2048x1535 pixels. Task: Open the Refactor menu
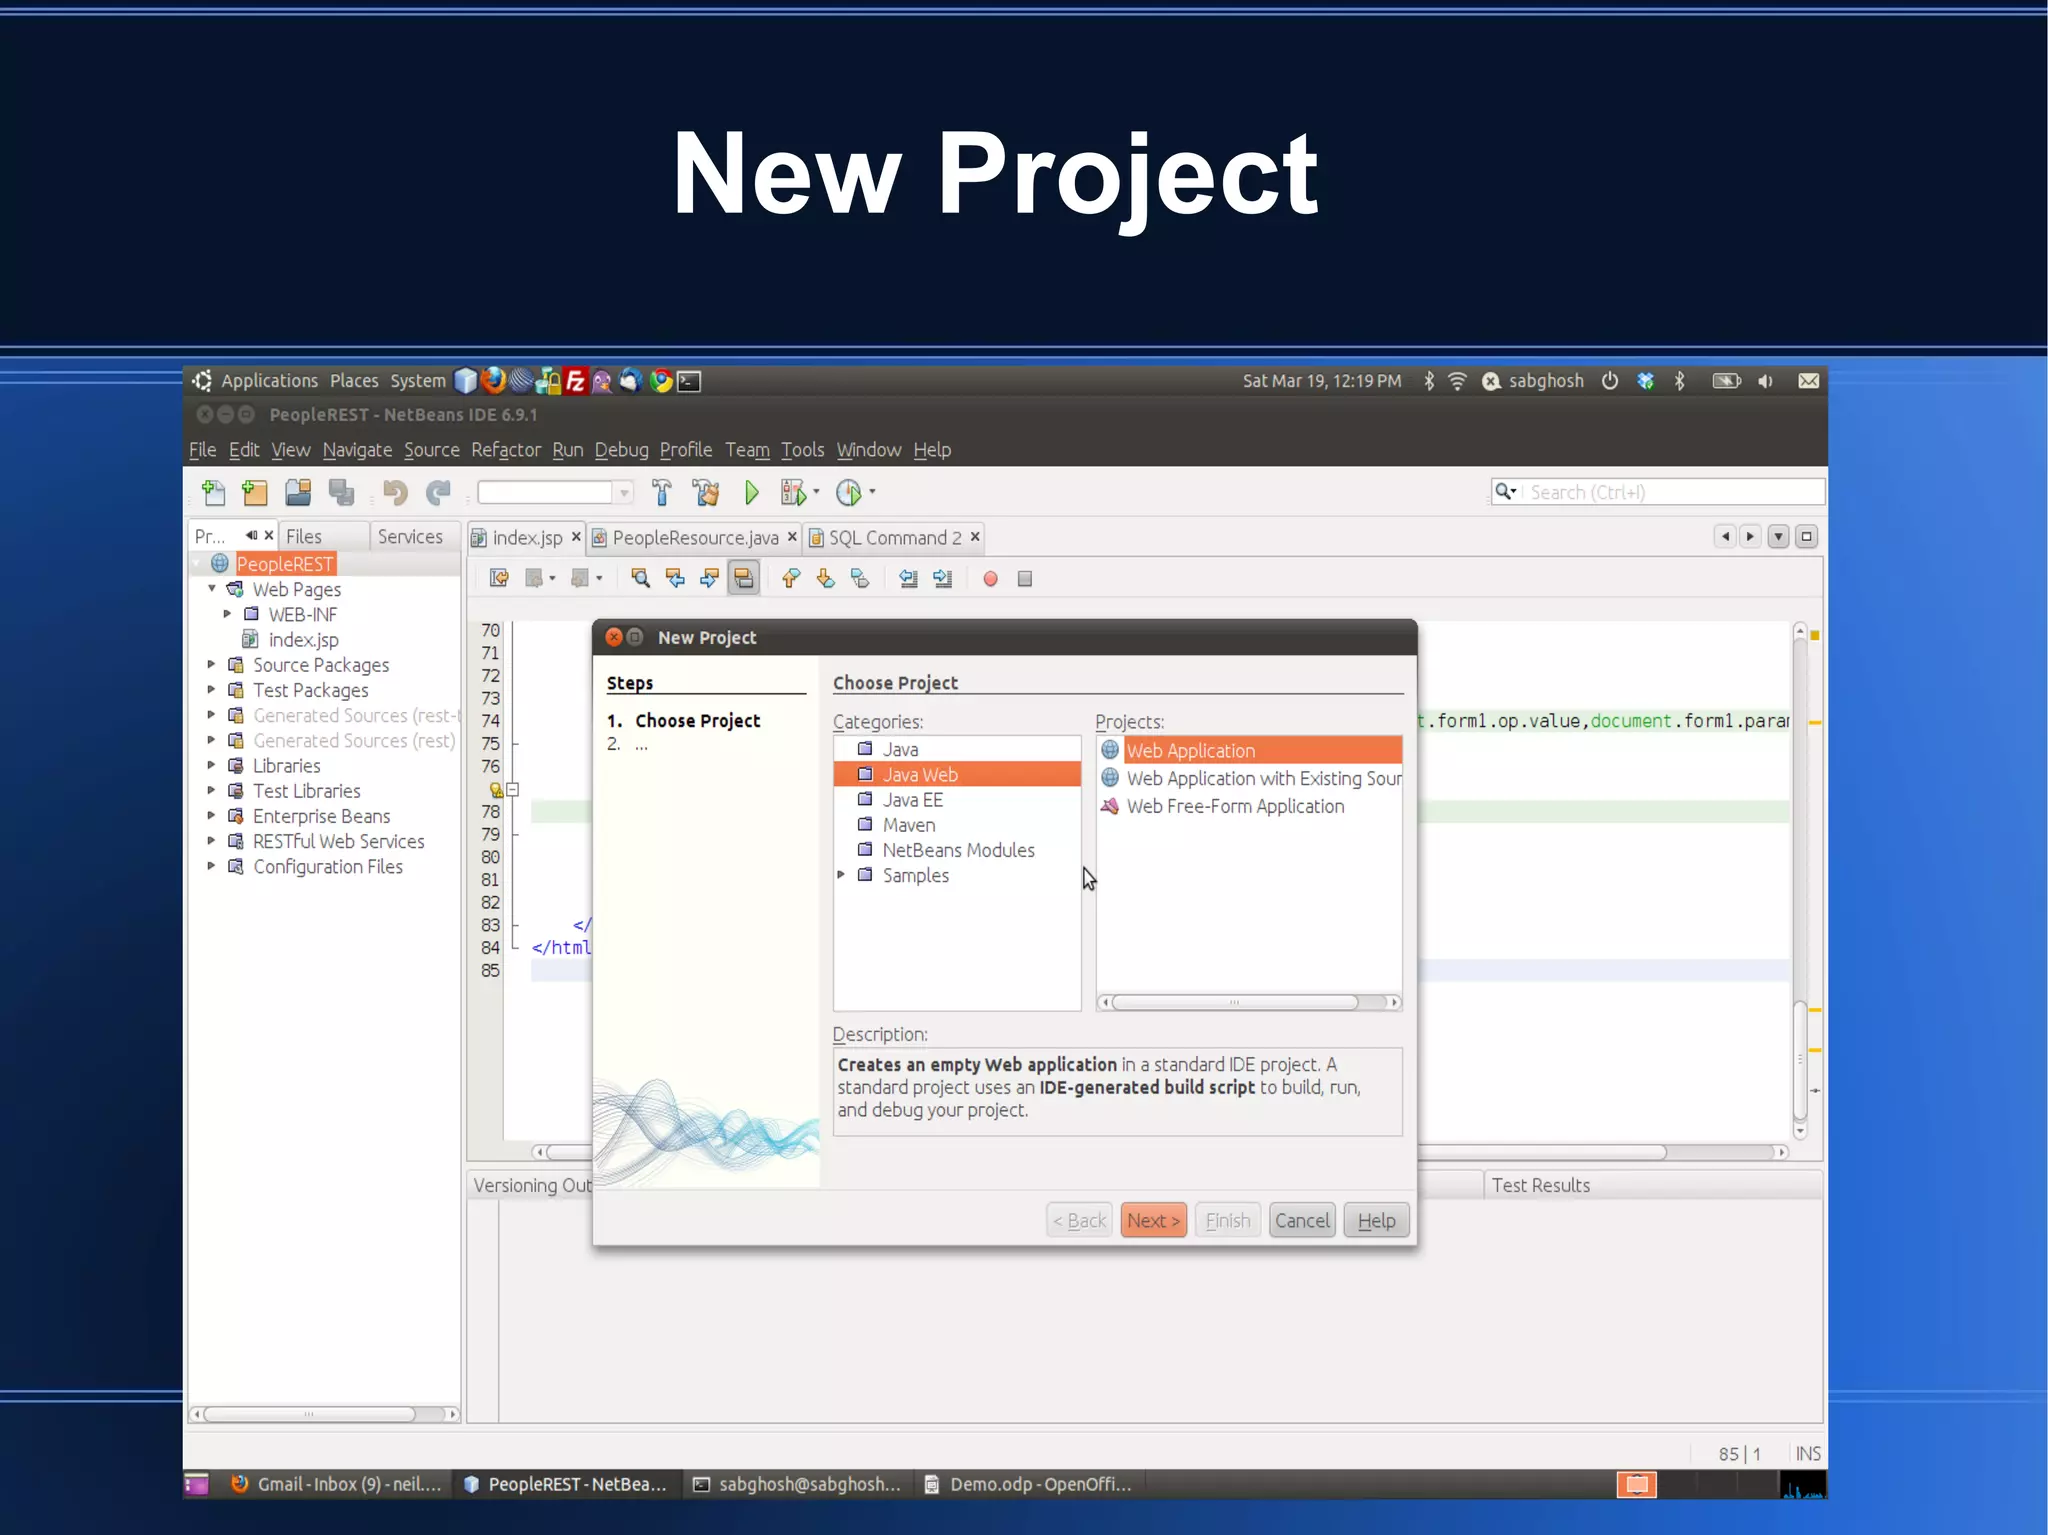(506, 450)
